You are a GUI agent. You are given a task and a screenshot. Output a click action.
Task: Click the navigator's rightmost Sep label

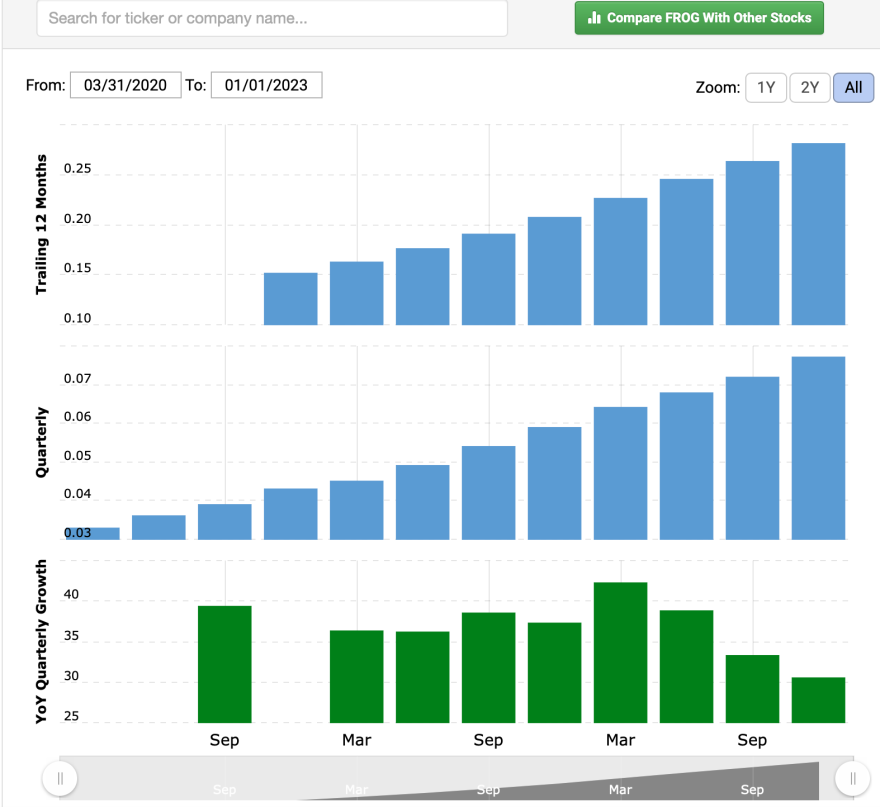[752, 790]
